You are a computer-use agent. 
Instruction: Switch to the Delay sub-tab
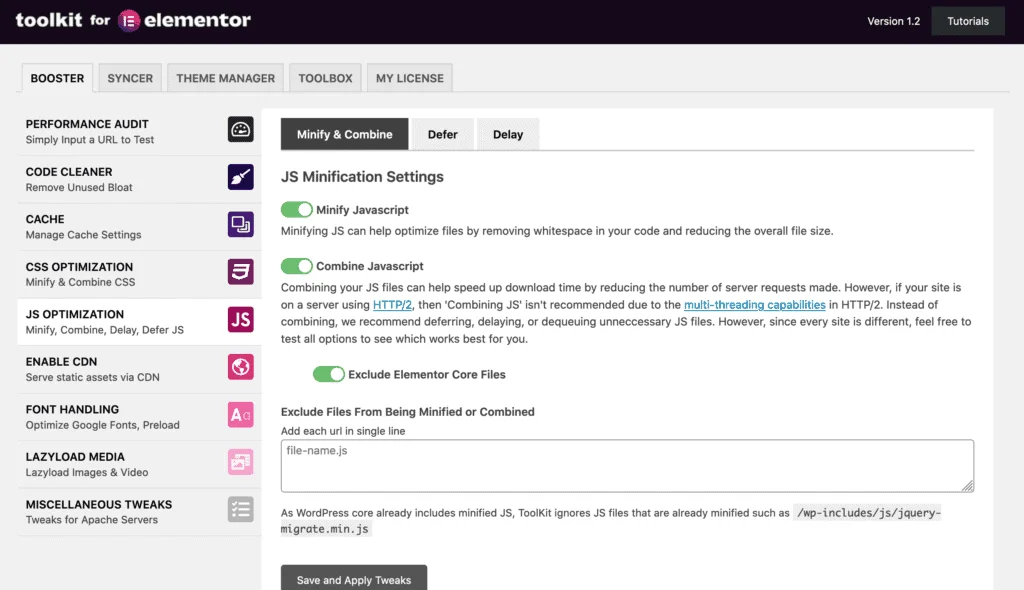(x=508, y=133)
